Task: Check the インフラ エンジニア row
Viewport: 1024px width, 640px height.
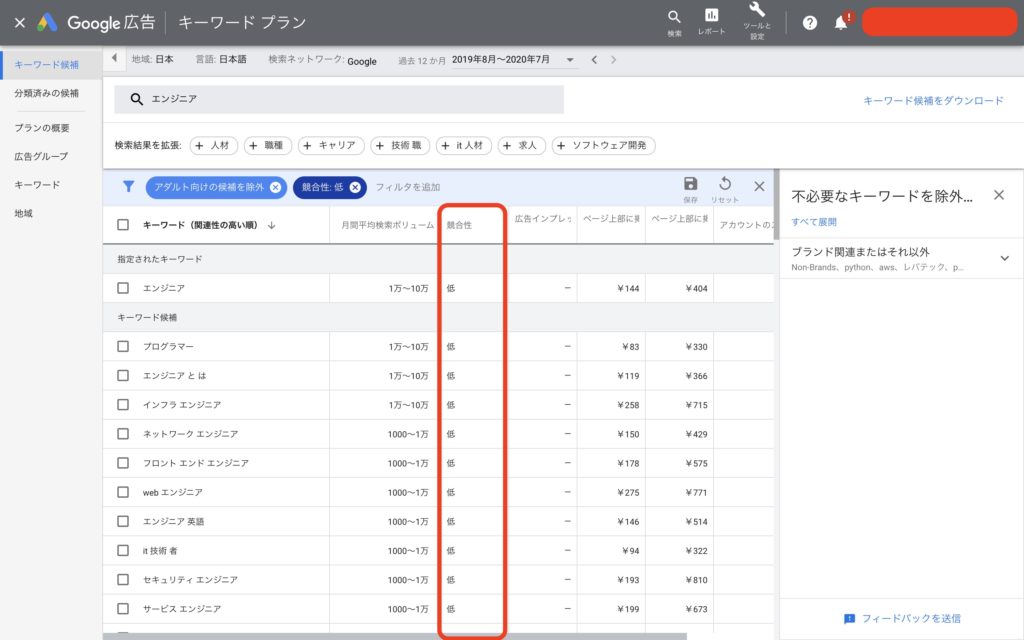Action: click(x=123, y=405)
